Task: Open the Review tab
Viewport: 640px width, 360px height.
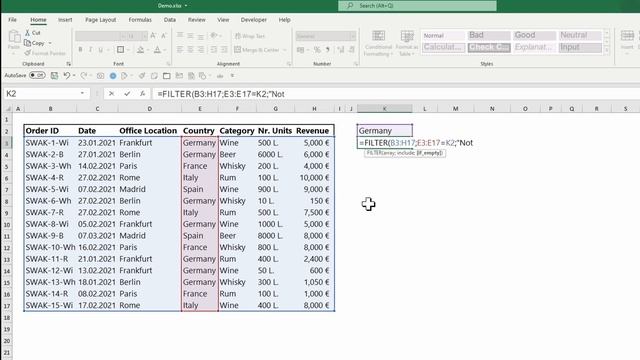Action: pos(197,20)
